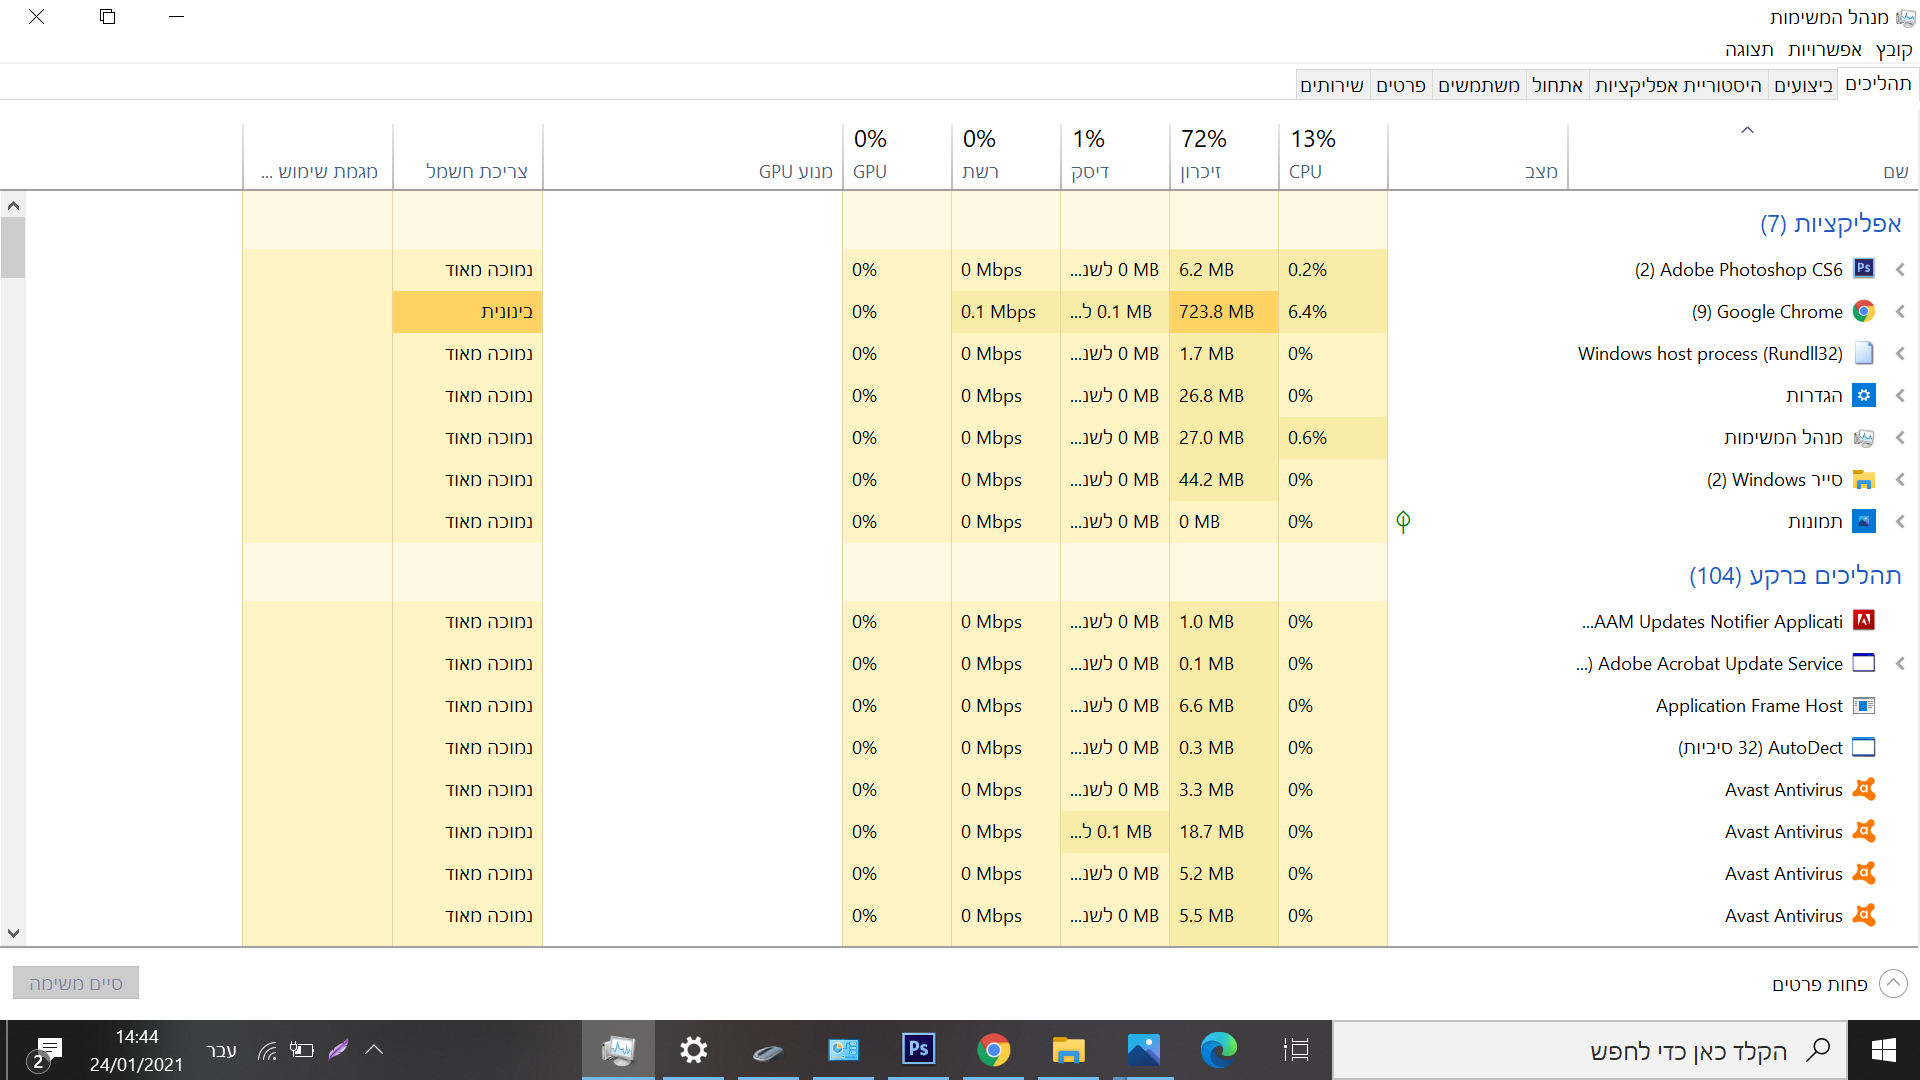Expand the סייר Windows process group
Image resolution: width=1920 pixels, height=1080 pixels.
[1900, 479]
